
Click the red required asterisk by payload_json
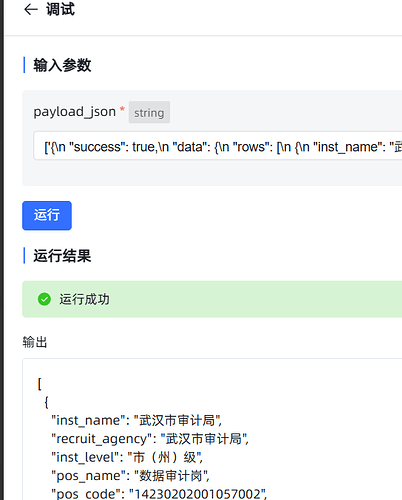122,109
